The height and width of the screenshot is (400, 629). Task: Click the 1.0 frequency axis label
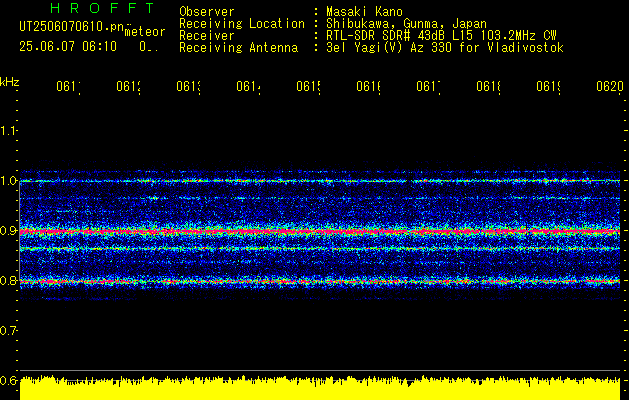tap(8, 181)
